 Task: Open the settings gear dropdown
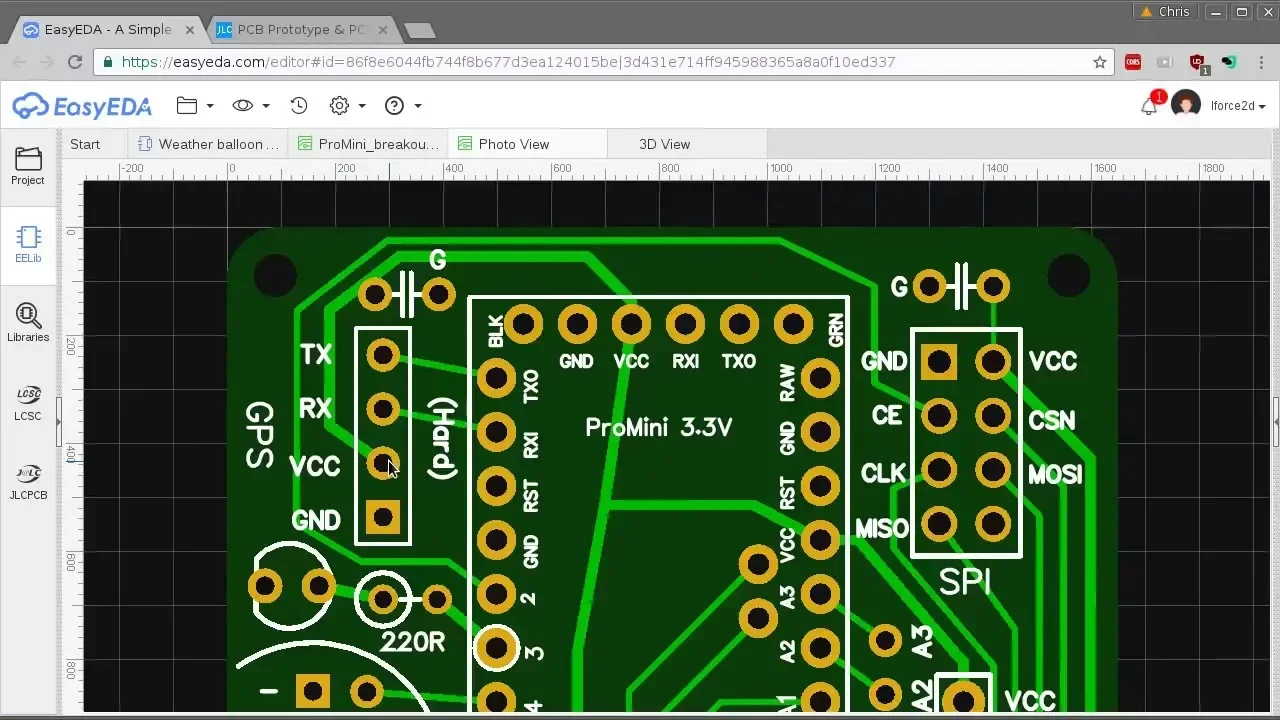(x=347, y=106)
